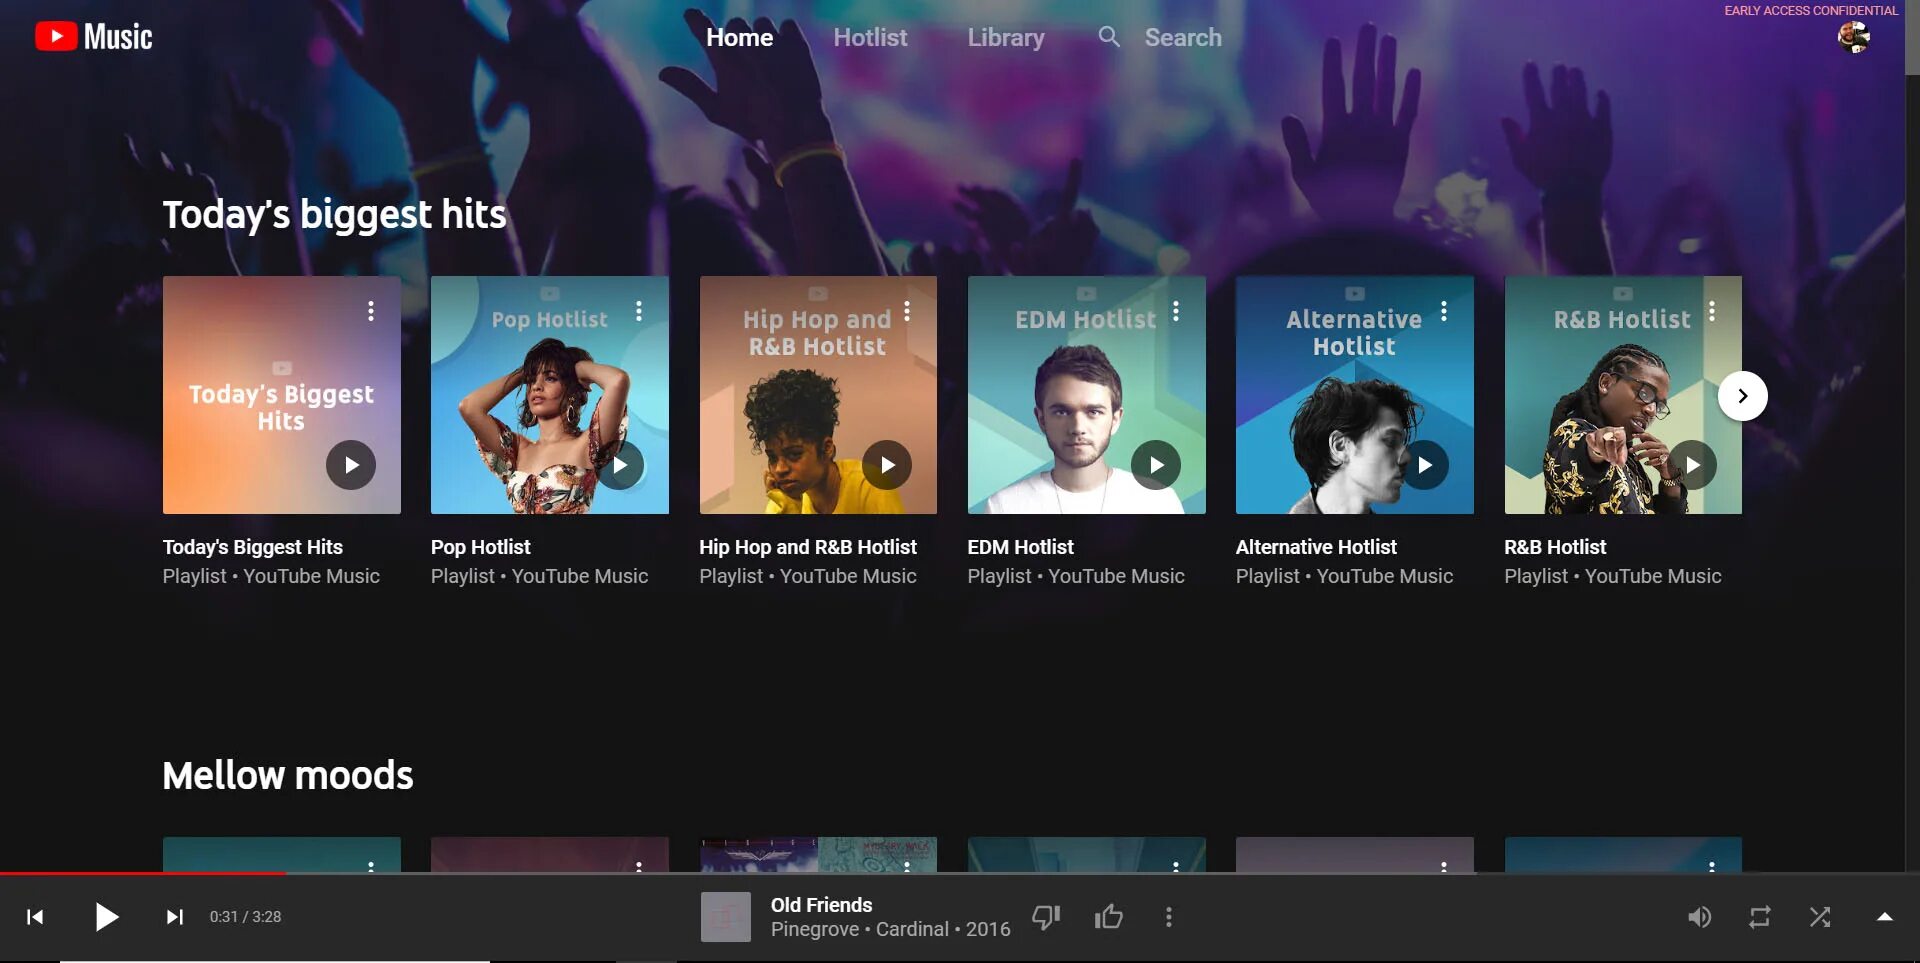Toggle shuffle mode
Image resolution: width=1920 pixels, height=963 pixels.
(x=1820, y=917)
